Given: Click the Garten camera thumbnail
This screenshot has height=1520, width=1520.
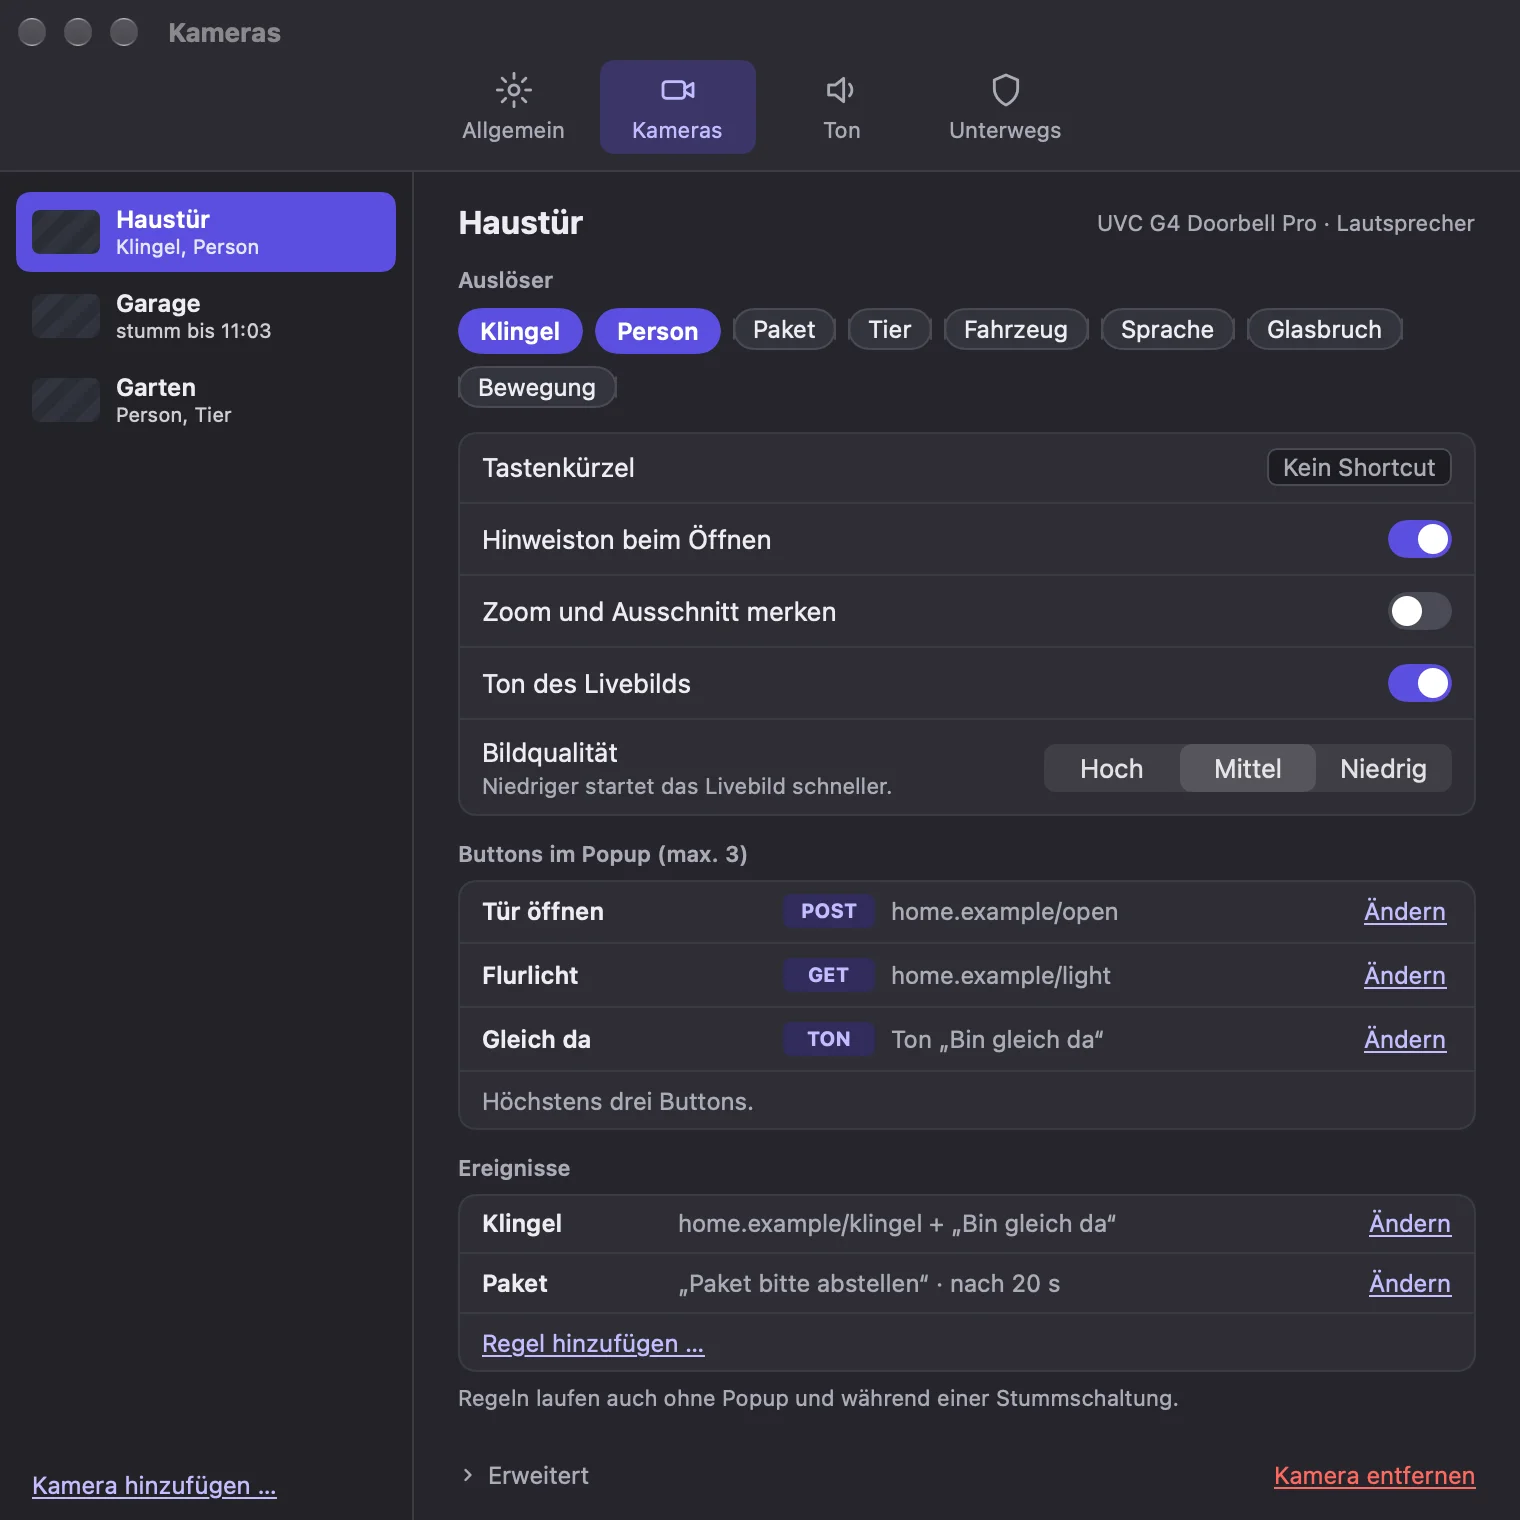Looking at the screenshot, I should pos(66,400).
